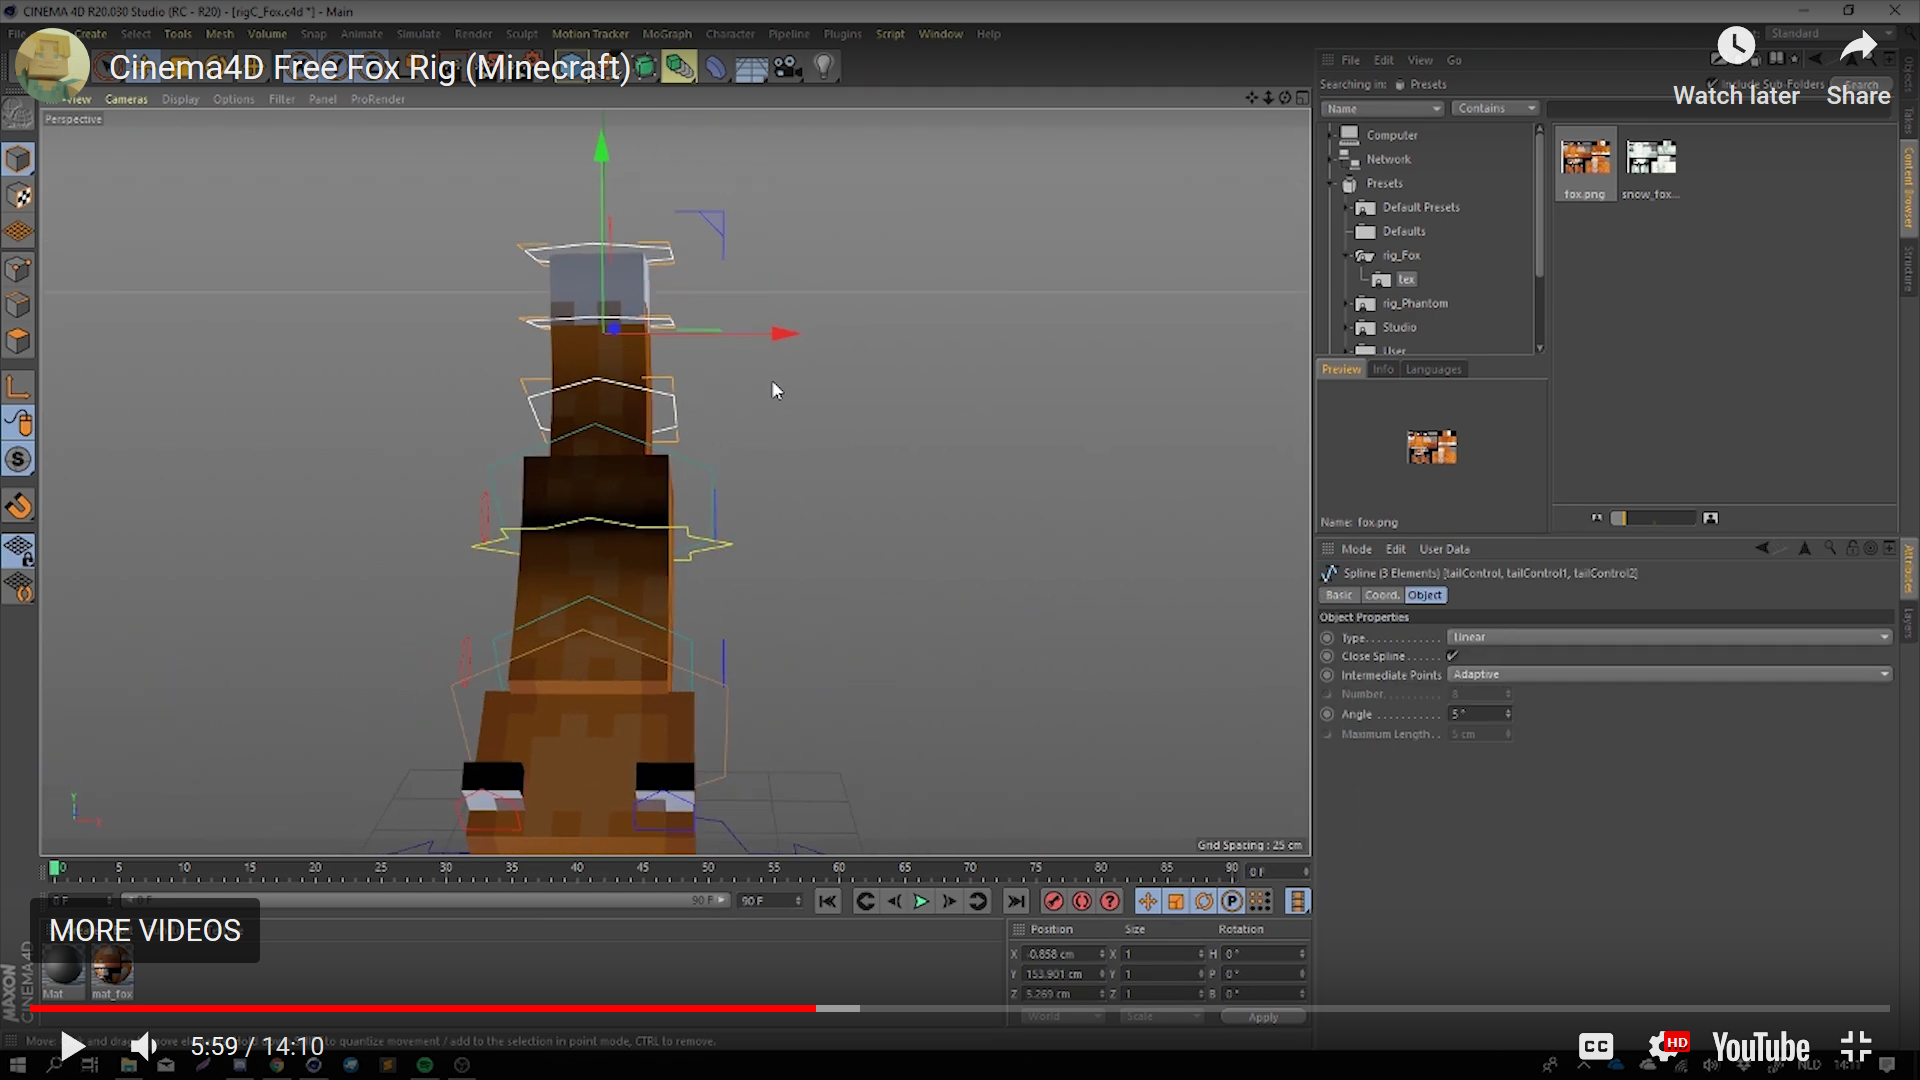Select the tex folder in tree

click(1405, 280)
